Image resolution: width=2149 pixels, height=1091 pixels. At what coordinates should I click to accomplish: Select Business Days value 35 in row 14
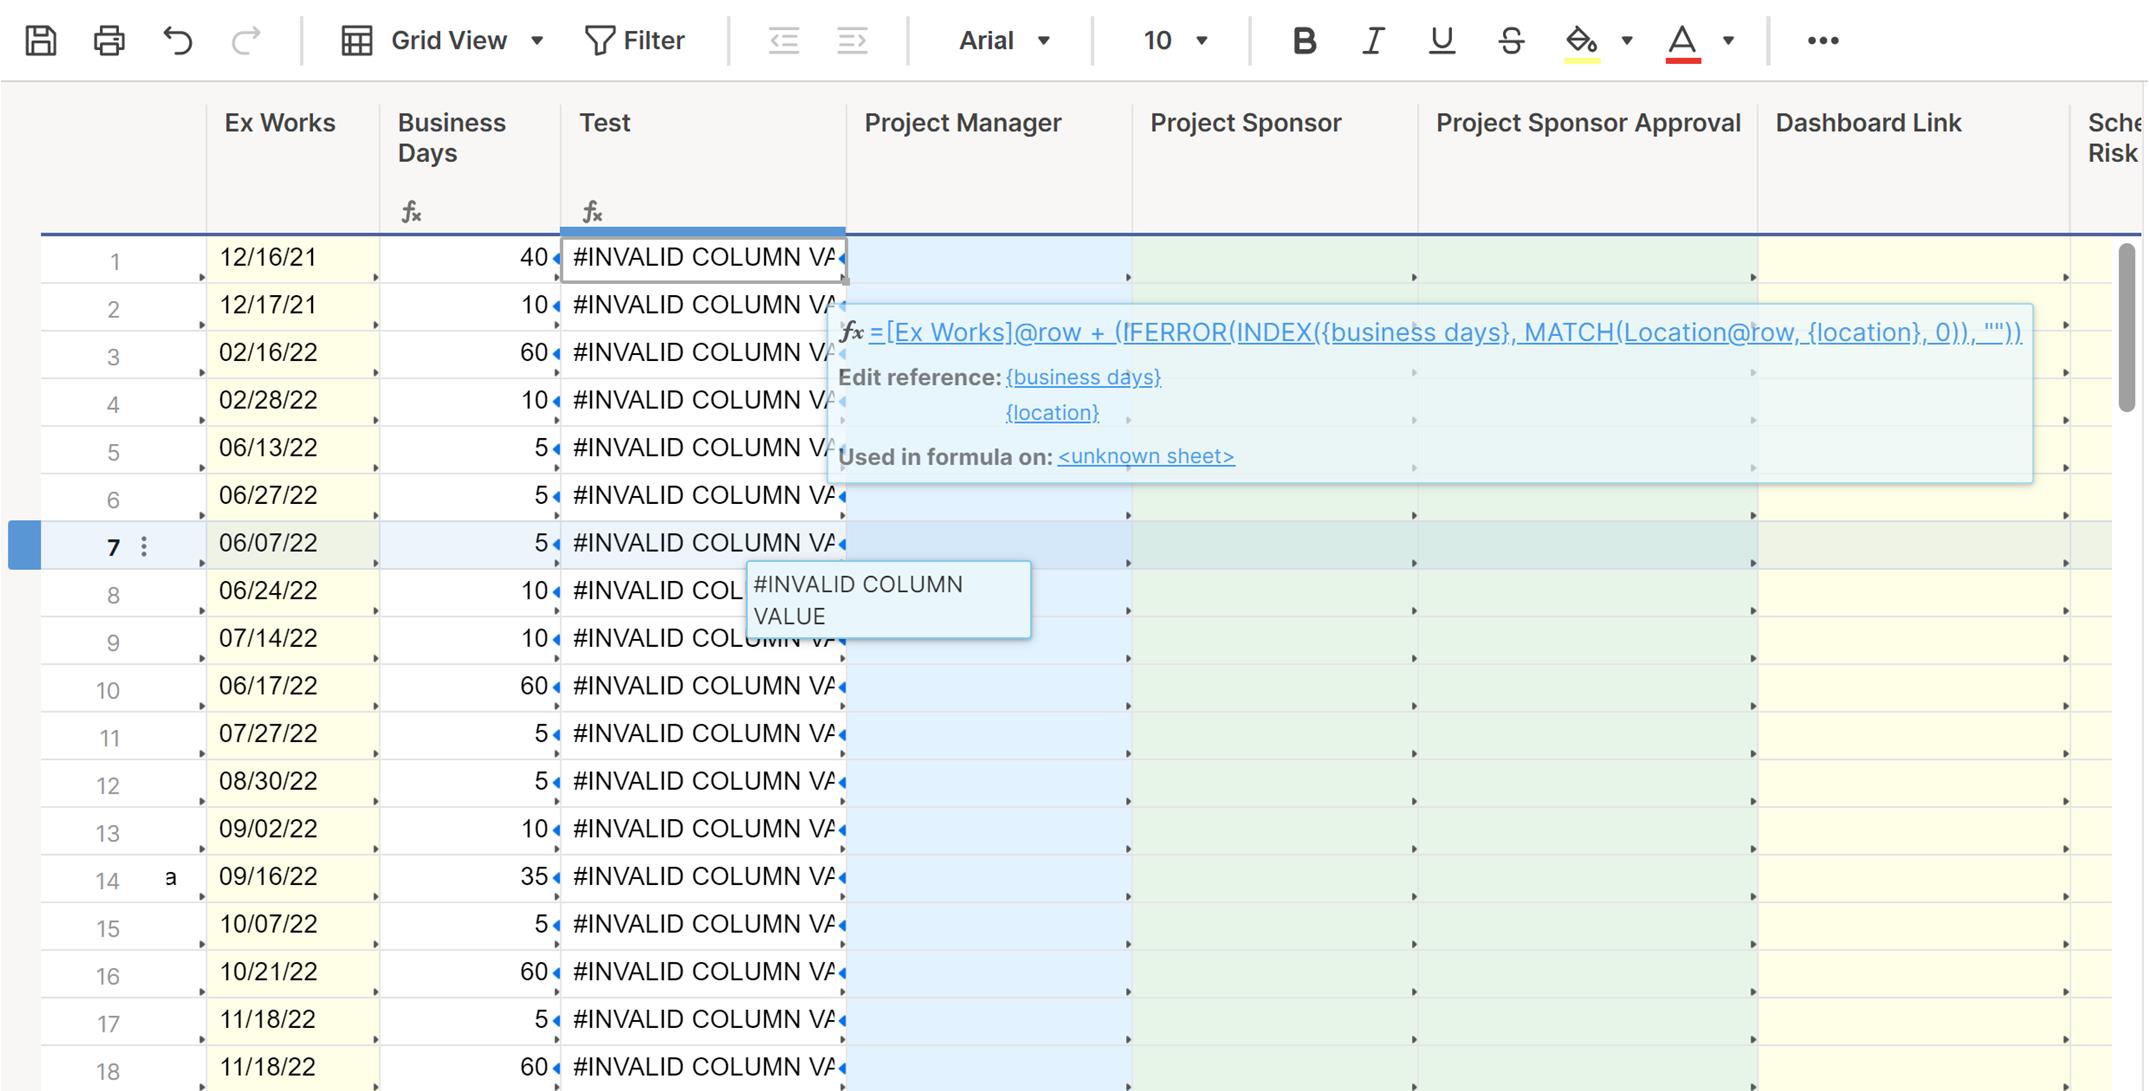click(x=470, y=877)
